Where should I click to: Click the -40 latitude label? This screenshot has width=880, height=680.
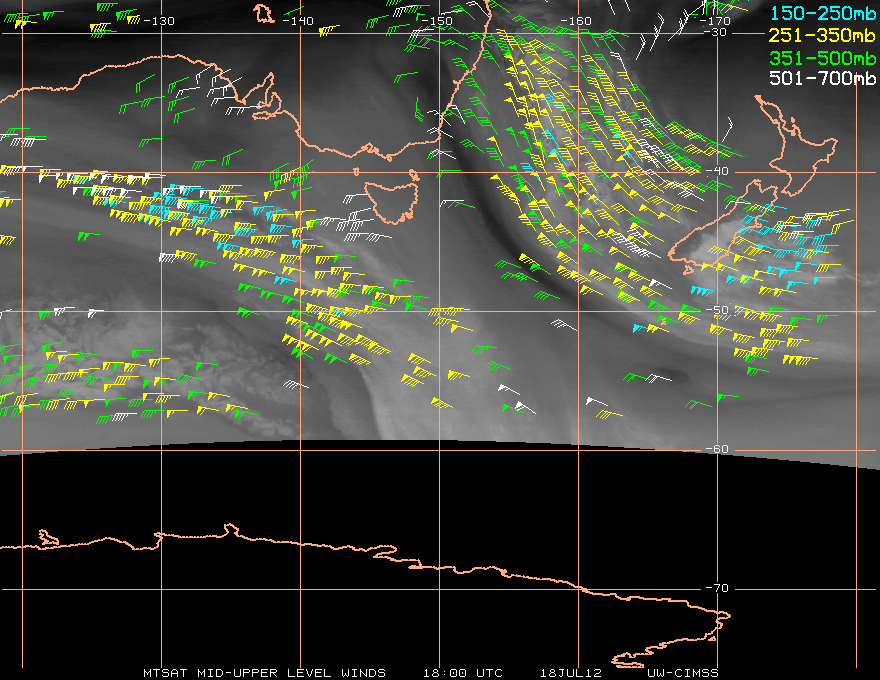(717, 171)
